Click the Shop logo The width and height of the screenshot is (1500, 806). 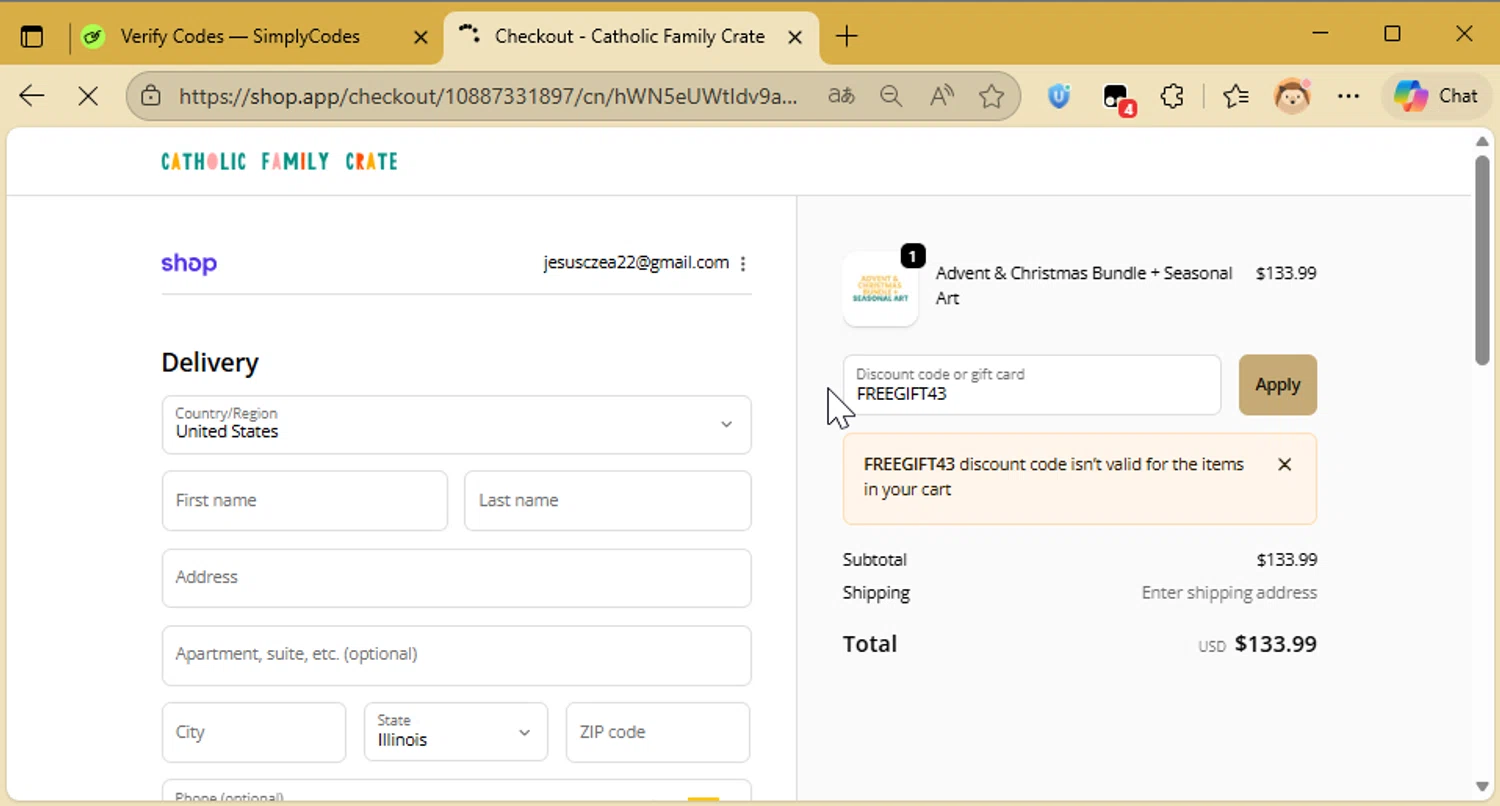click(x=189, y=263)
